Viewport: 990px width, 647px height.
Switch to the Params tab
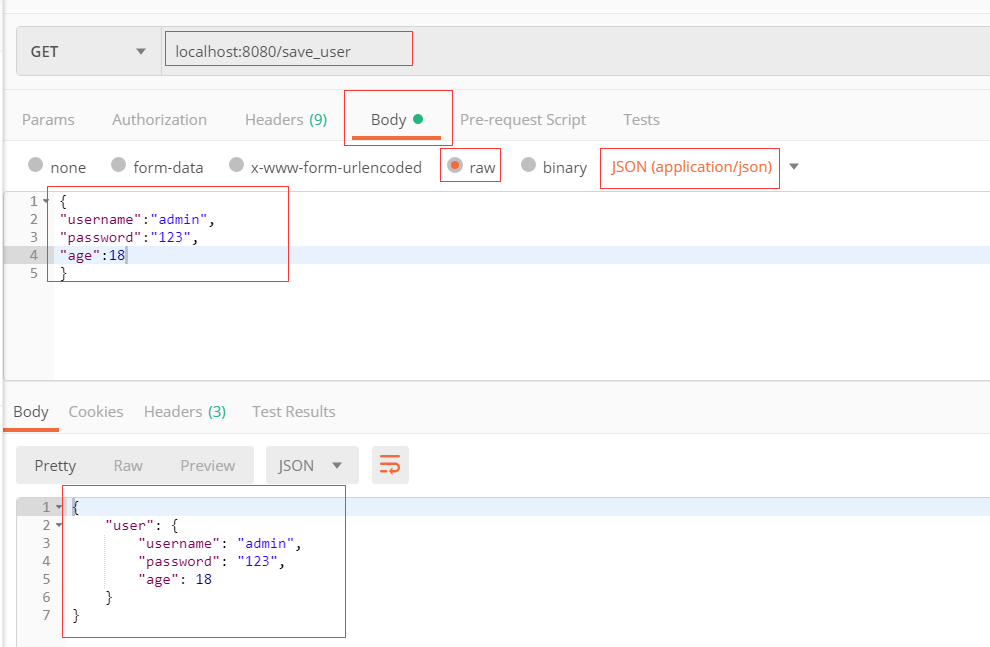tap(48, 119)
